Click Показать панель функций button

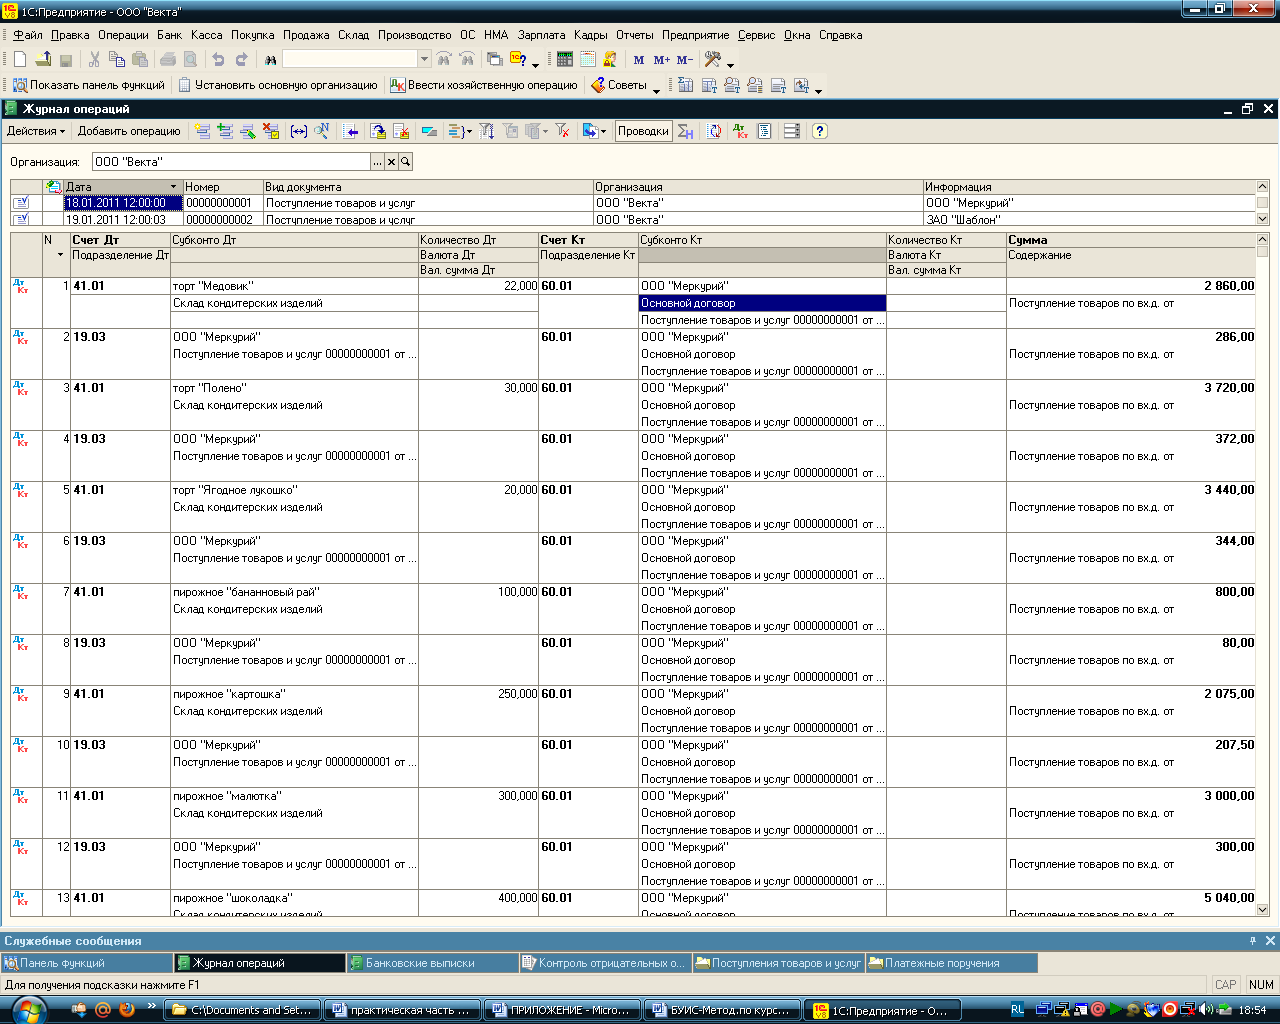click(x=88, y=86)
